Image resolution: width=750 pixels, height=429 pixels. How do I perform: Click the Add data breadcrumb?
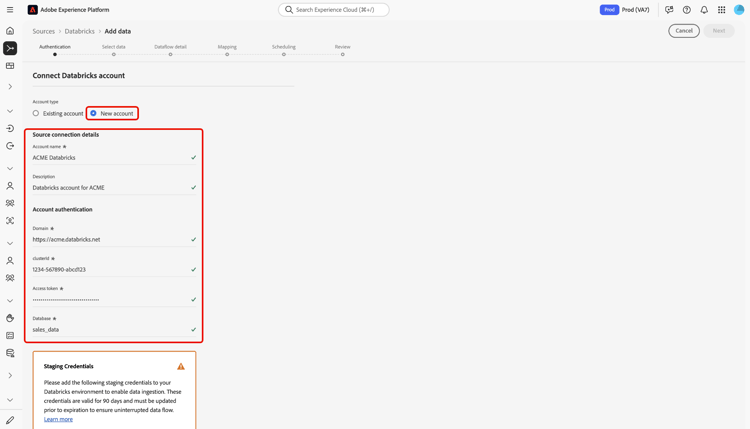click(118, 31)
